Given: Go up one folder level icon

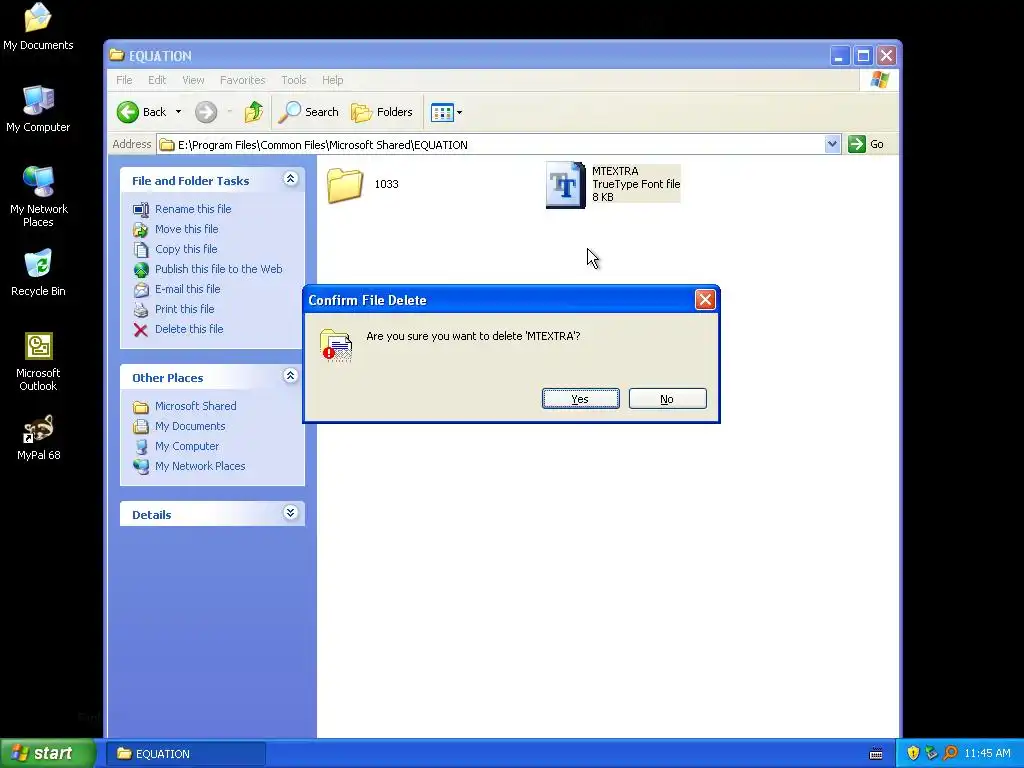Looking at the screenshot, I should click(253, 112).
